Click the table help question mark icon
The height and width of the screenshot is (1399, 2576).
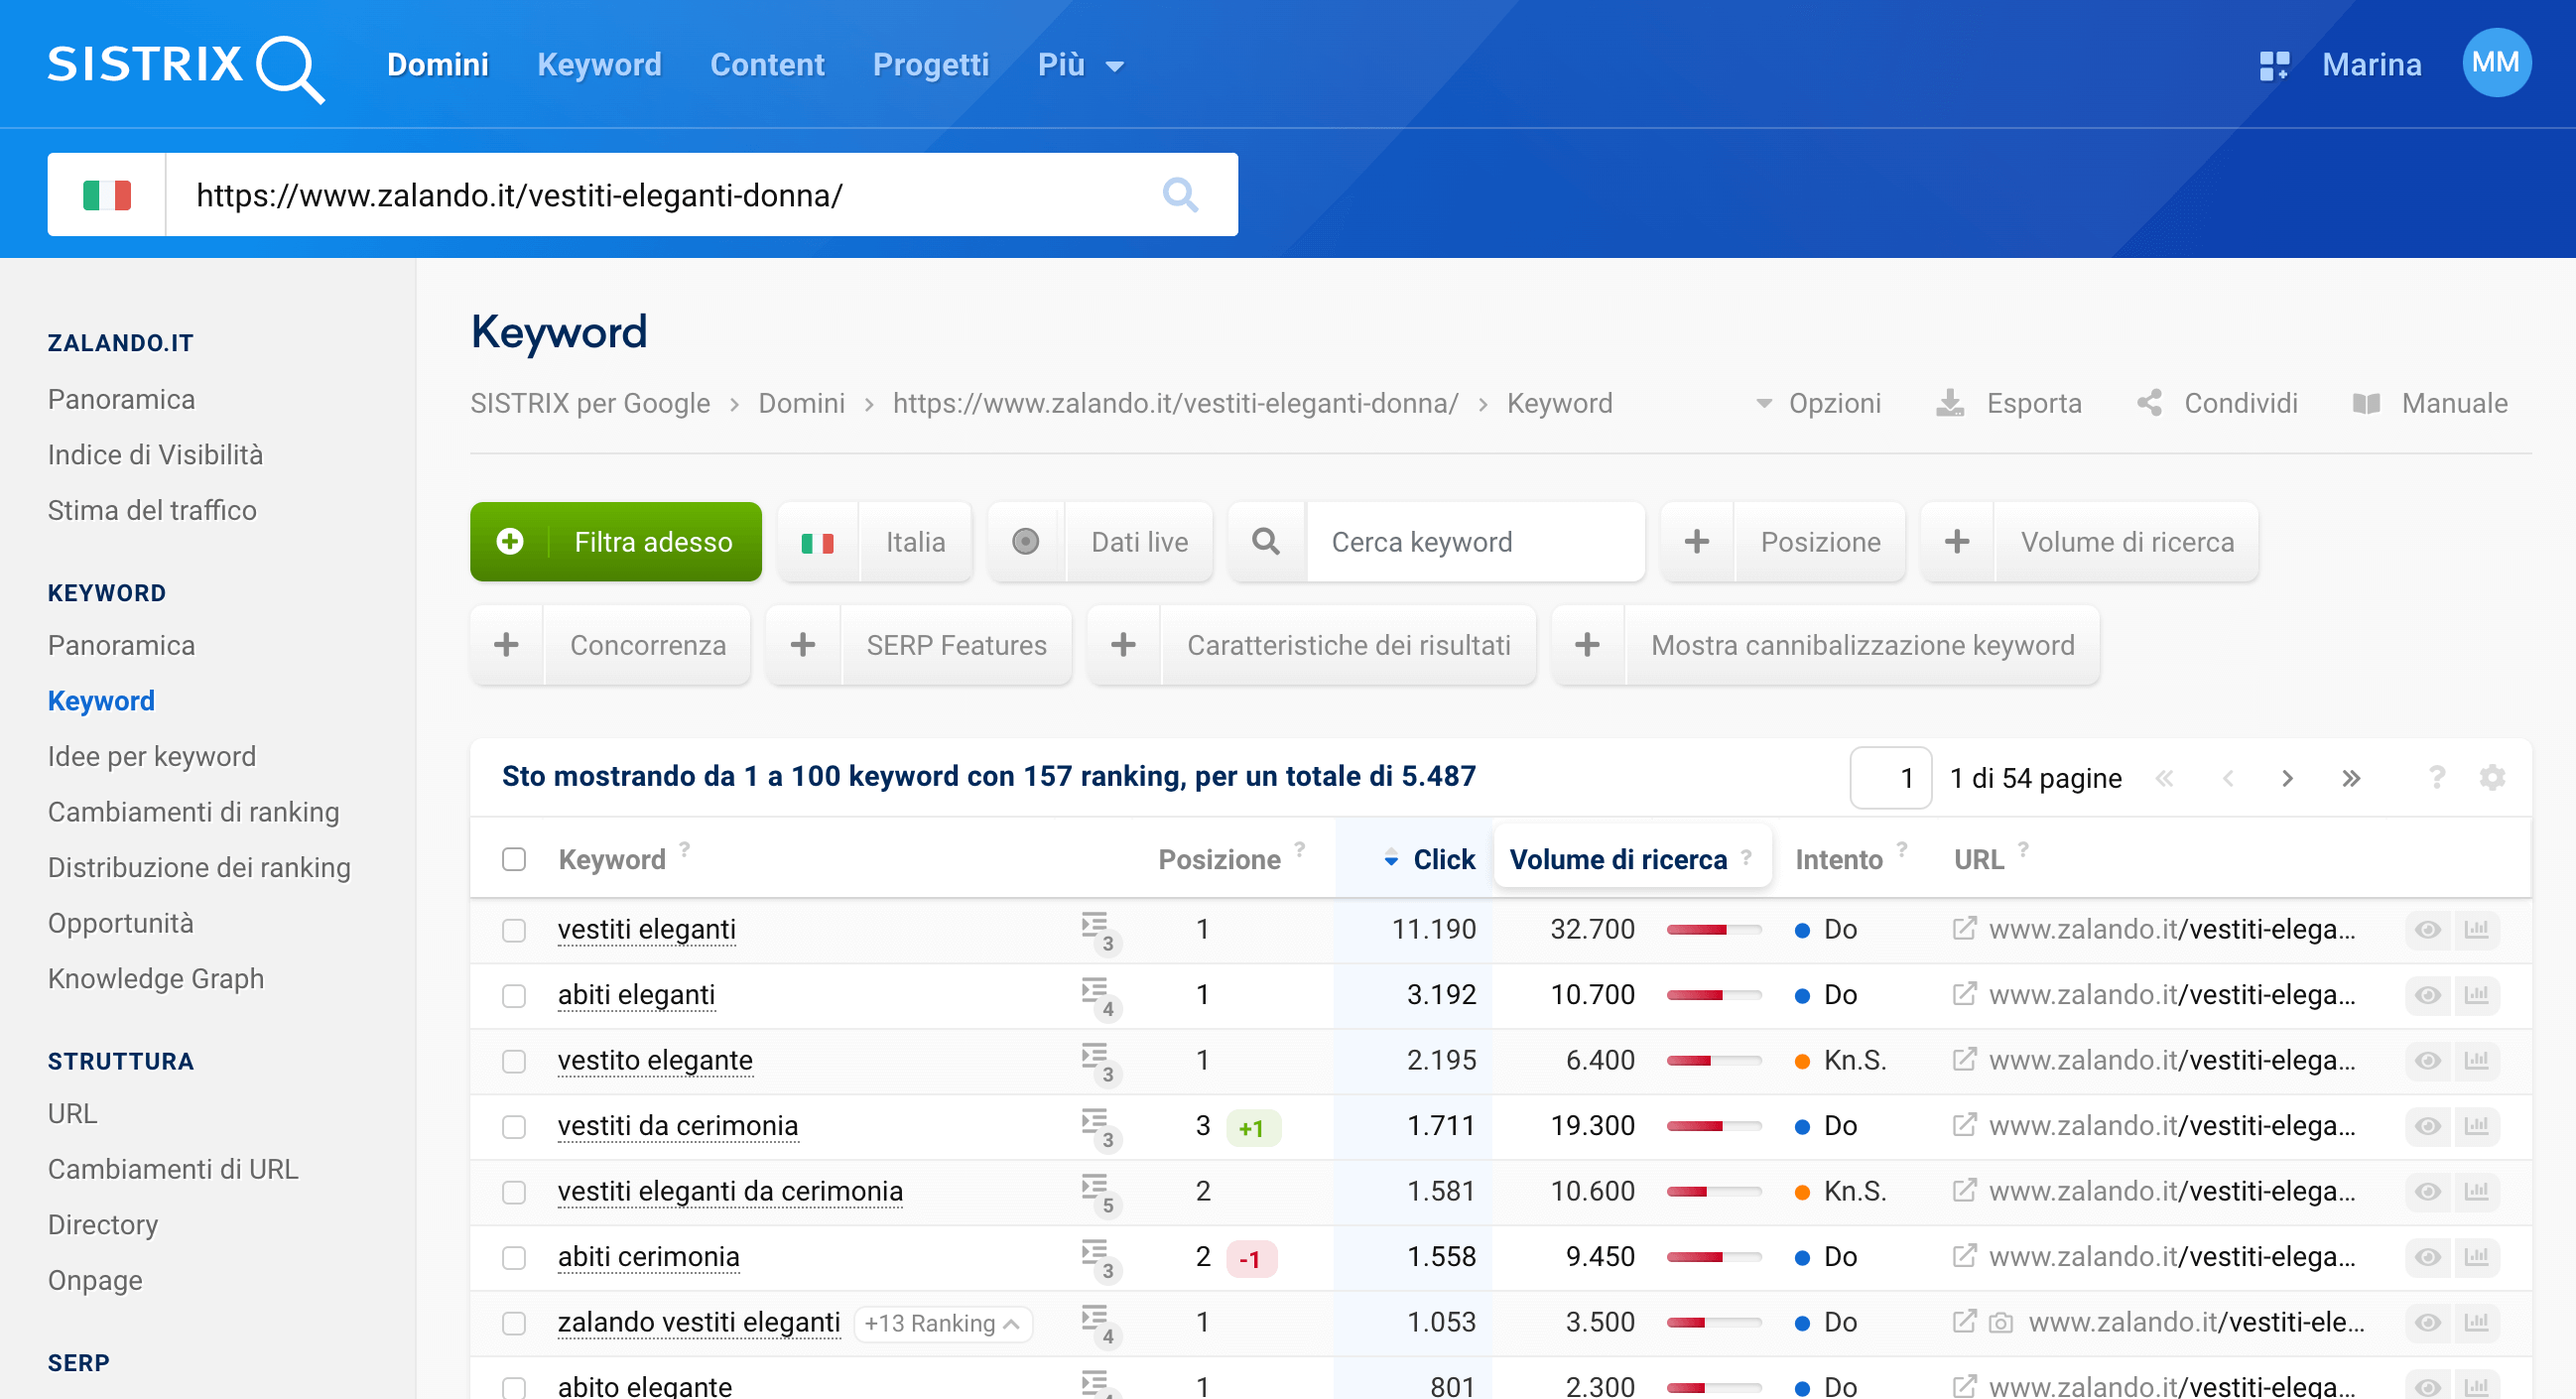pyautogui.click(x=2436, y=777)
